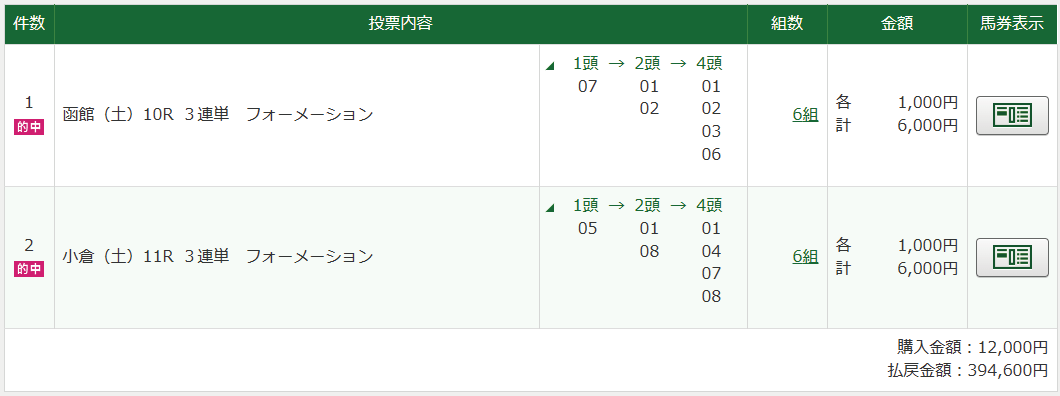
Task: Collapse the 函館 10R formation triangle
Action: [x=550, y=66]
